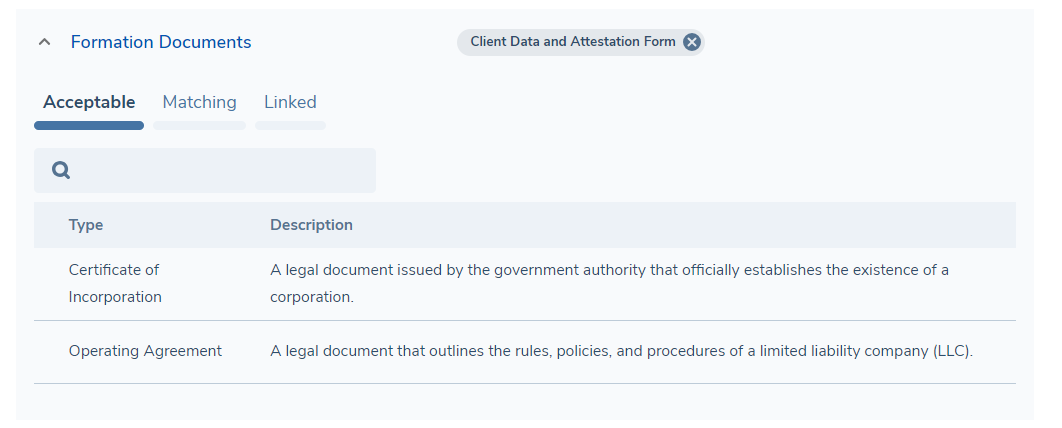Screen dimensions: 1062x428
Task: Click the divider line above Operating Agreement row
Action: 525,321
